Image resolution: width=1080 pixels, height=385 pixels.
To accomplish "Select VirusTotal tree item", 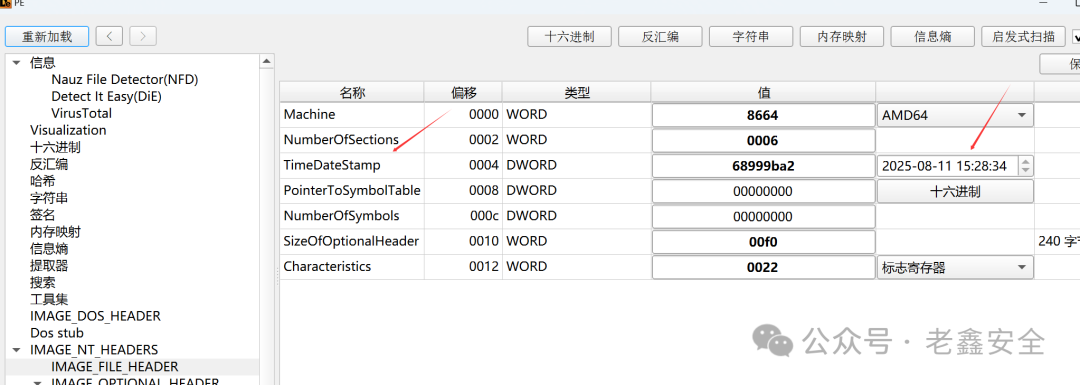I will [x=81, y=114].
